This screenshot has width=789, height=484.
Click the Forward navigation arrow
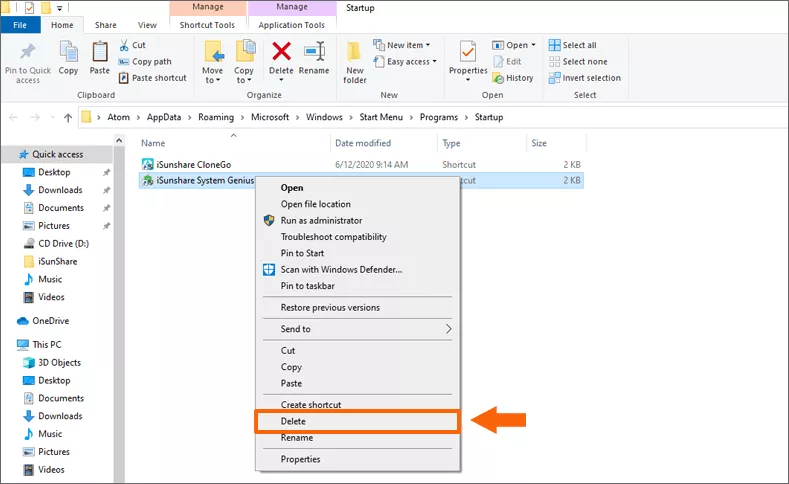pos(35,118)
